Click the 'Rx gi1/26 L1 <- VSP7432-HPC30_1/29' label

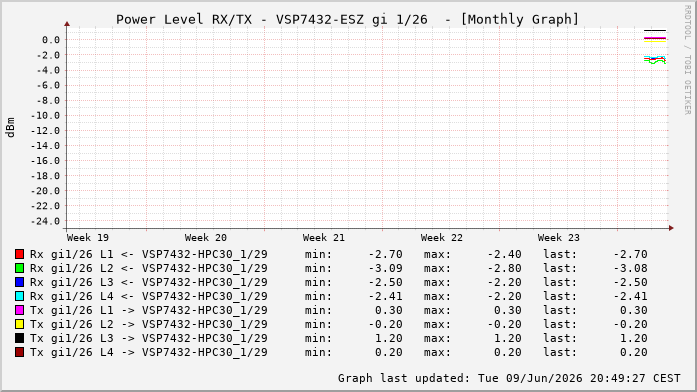pos(148,255)
